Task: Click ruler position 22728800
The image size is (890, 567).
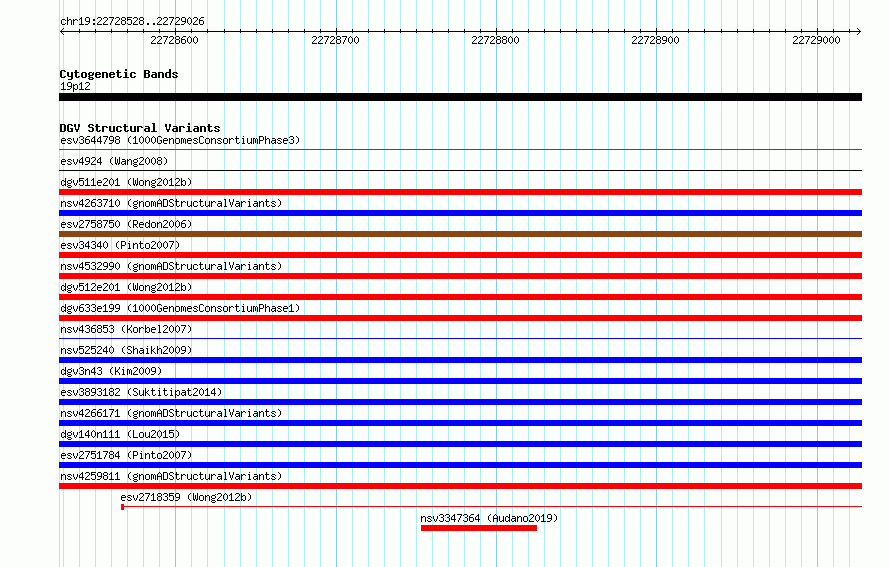Action: (x=496, y=40)
